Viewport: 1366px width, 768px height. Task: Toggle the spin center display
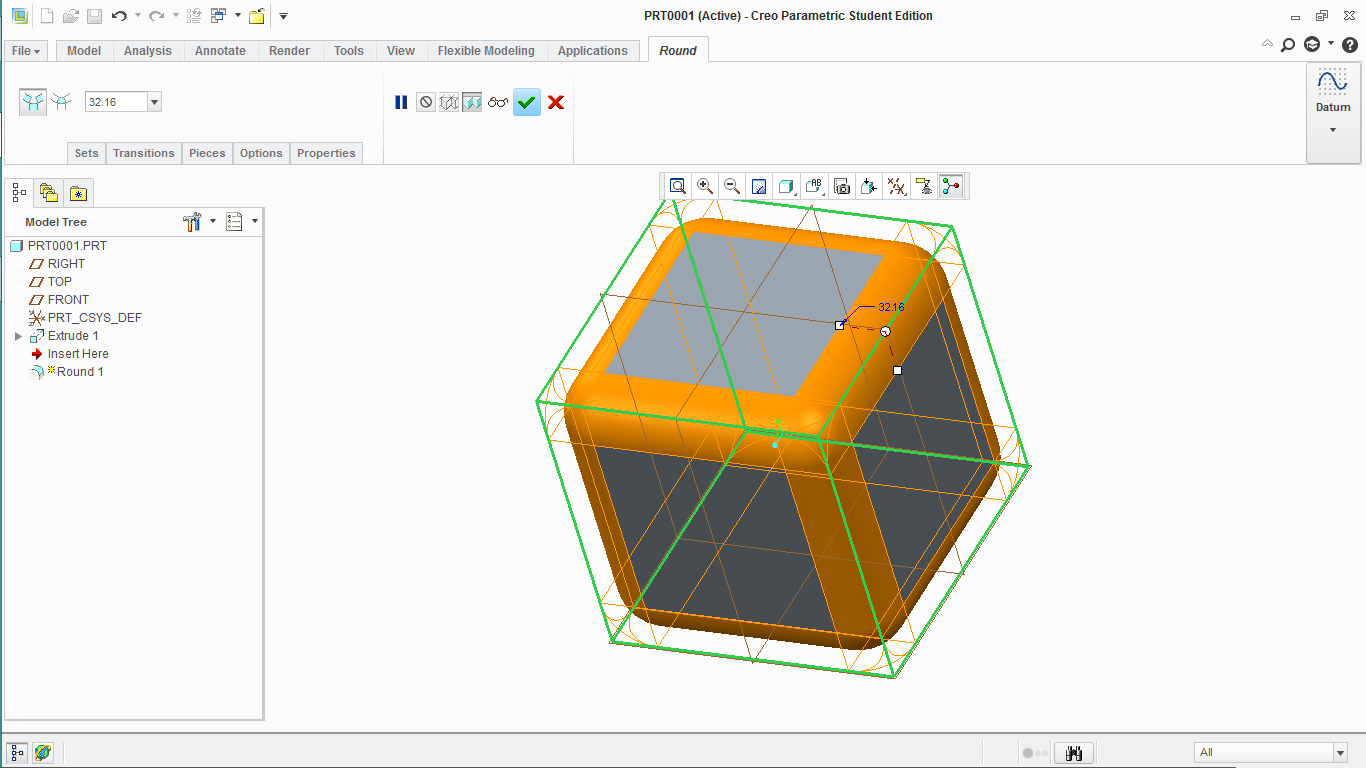[951, 186]
